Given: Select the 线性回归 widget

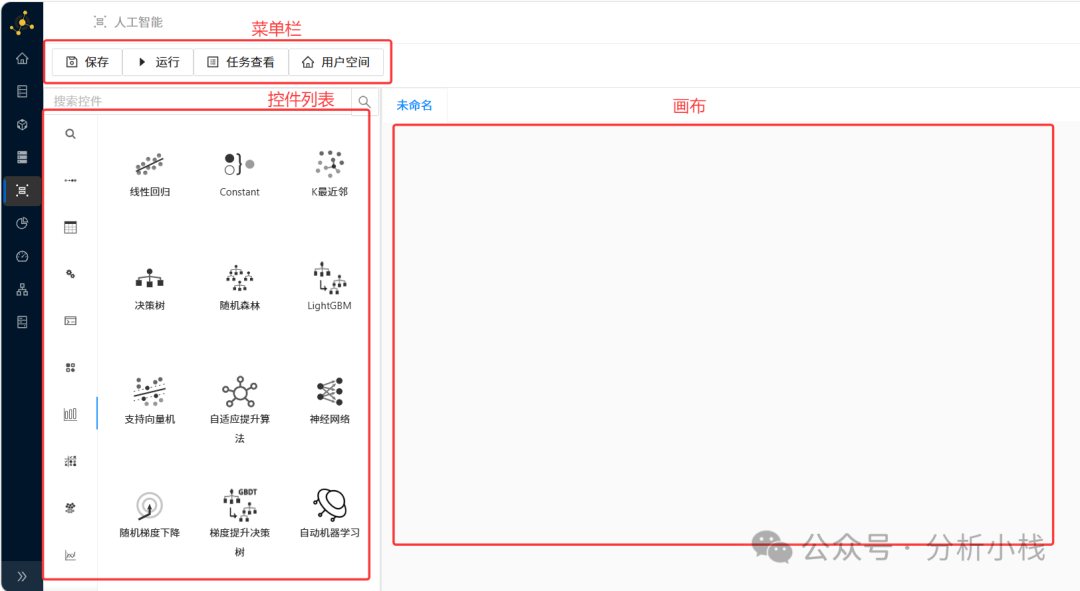Looking at the screenshot, I should 149,174.
